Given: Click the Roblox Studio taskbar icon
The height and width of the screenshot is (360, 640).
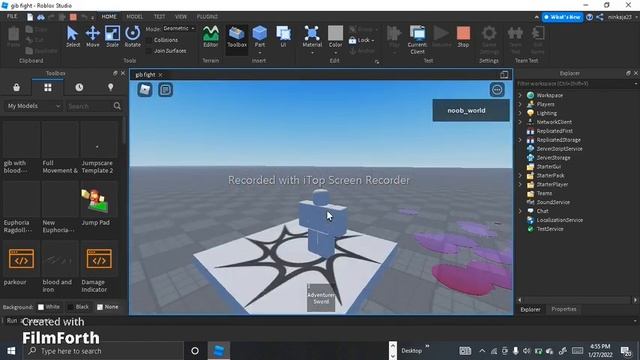Looking at the screenshot, I should point(219,351).
